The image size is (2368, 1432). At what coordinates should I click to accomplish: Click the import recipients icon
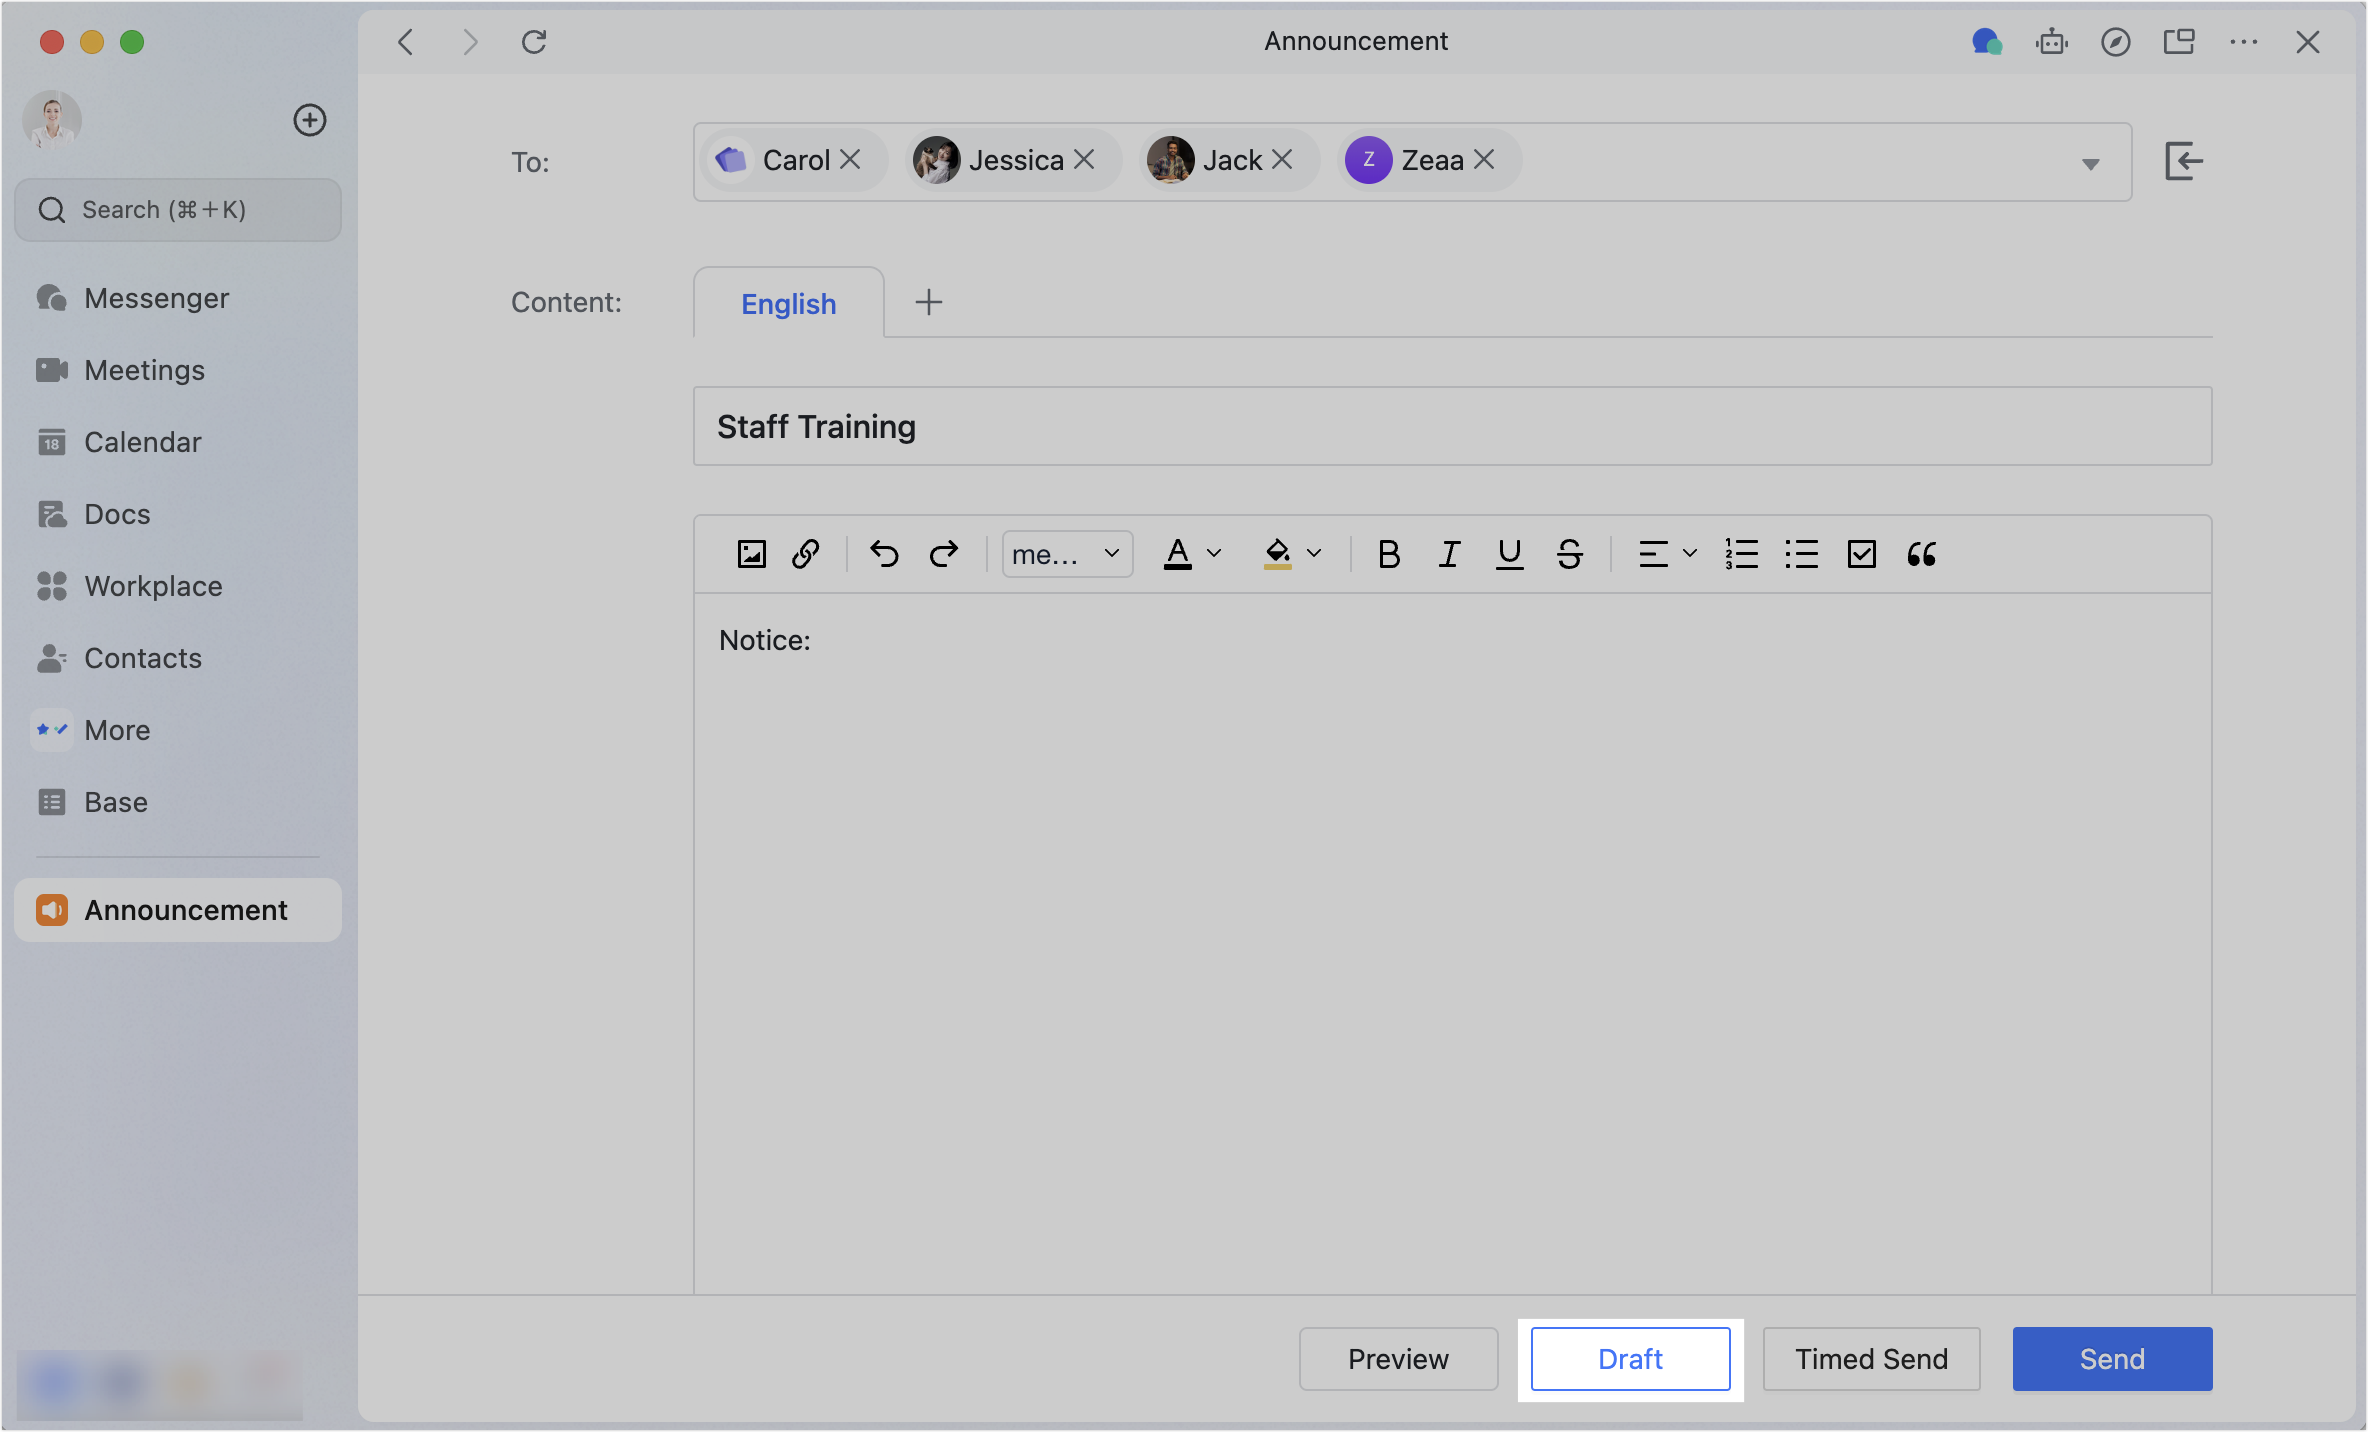pyautogui.click(x=2183, y=161)
